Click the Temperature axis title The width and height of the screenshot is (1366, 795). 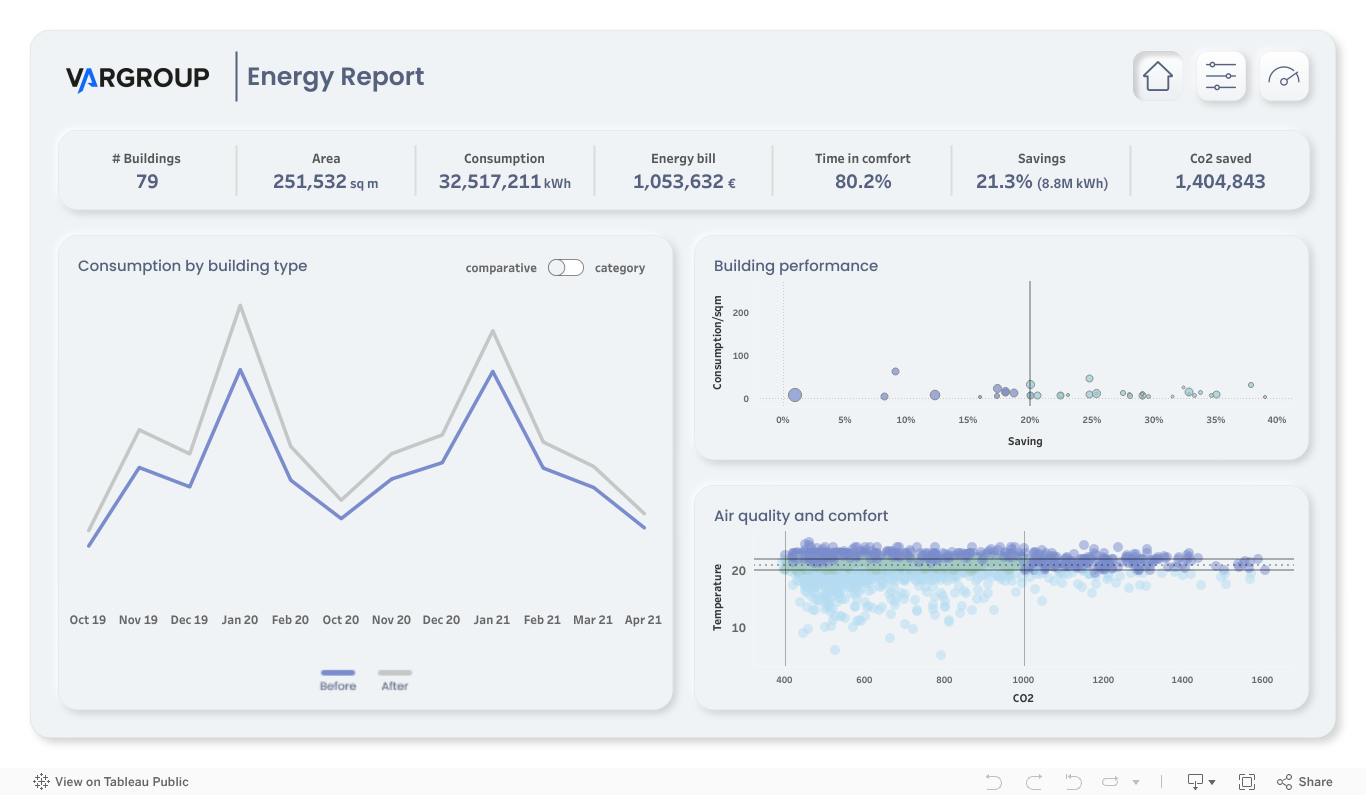(717, 597)
